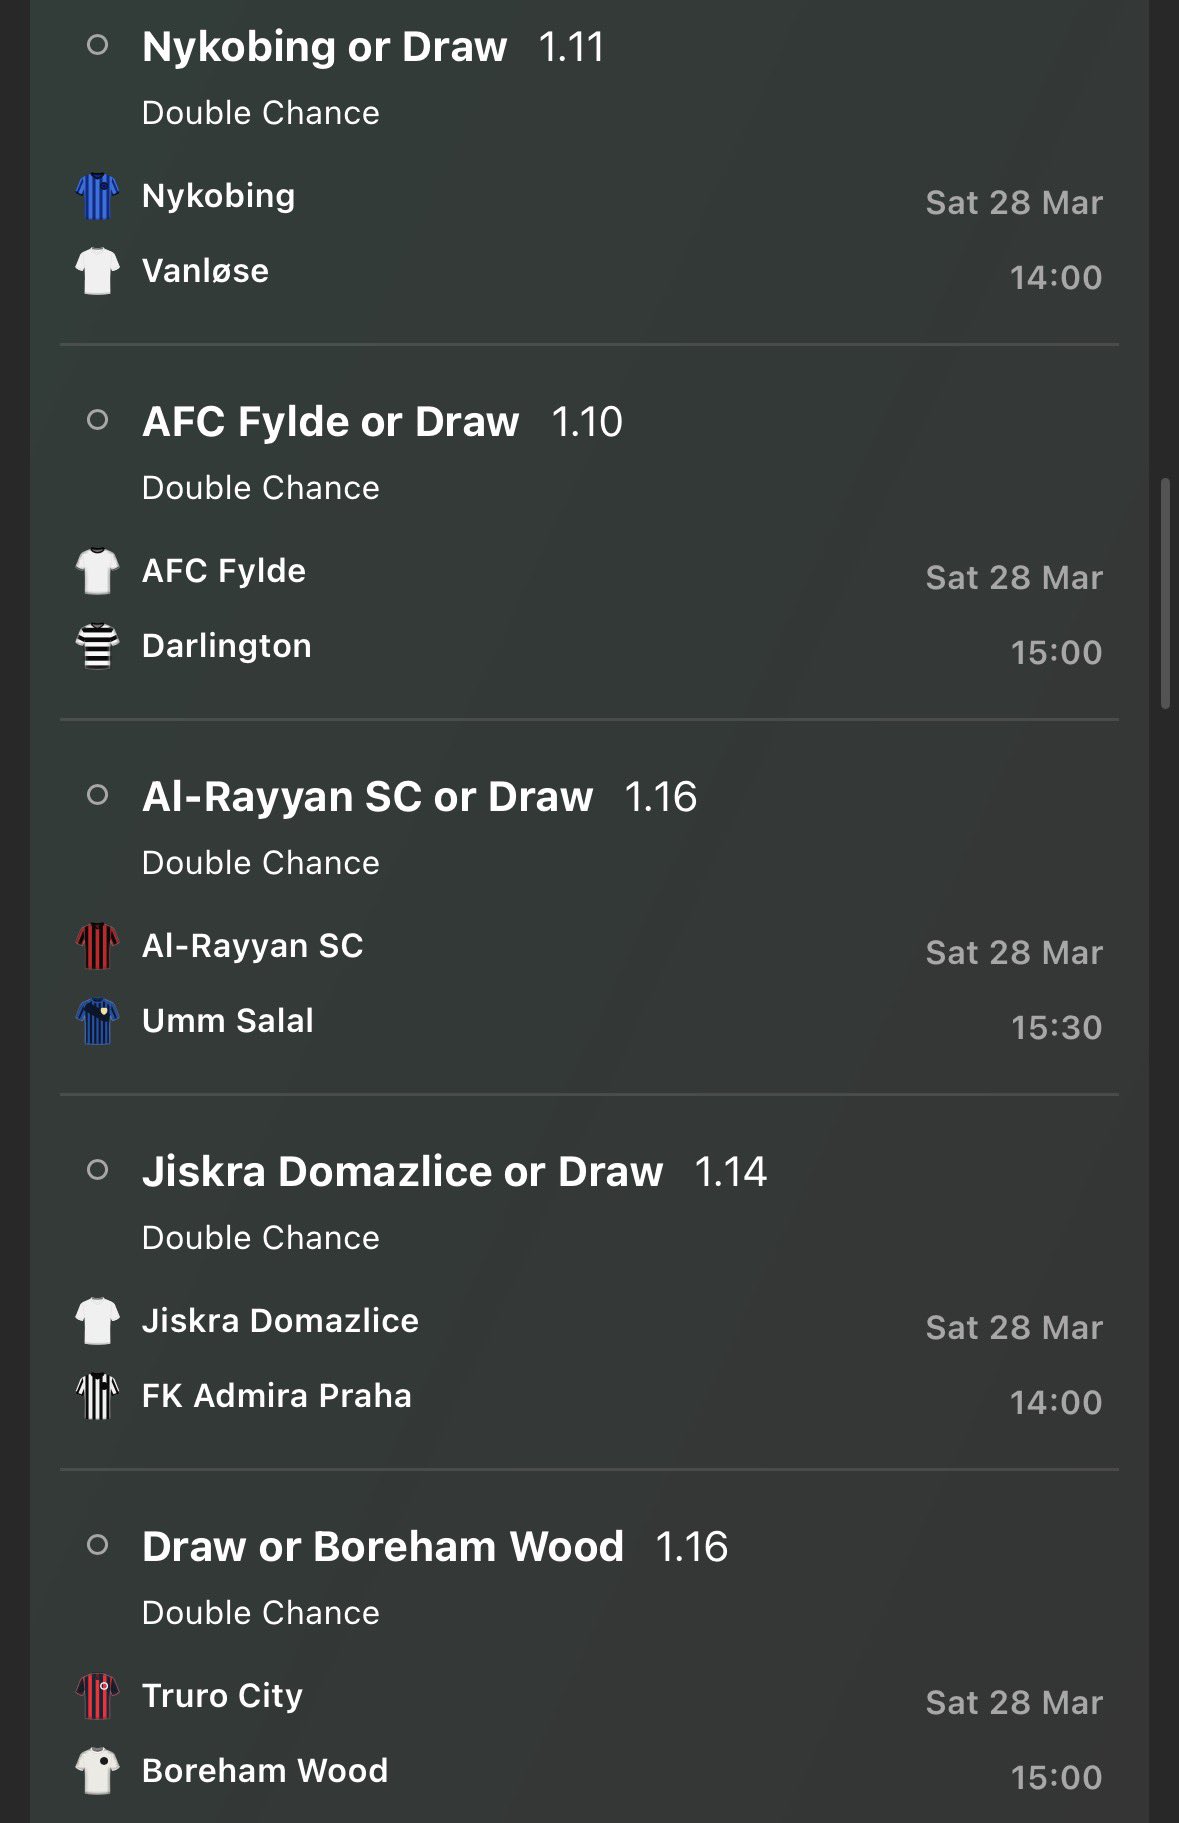Open the Jiskra Domazlice team name

pos(280,1321)
